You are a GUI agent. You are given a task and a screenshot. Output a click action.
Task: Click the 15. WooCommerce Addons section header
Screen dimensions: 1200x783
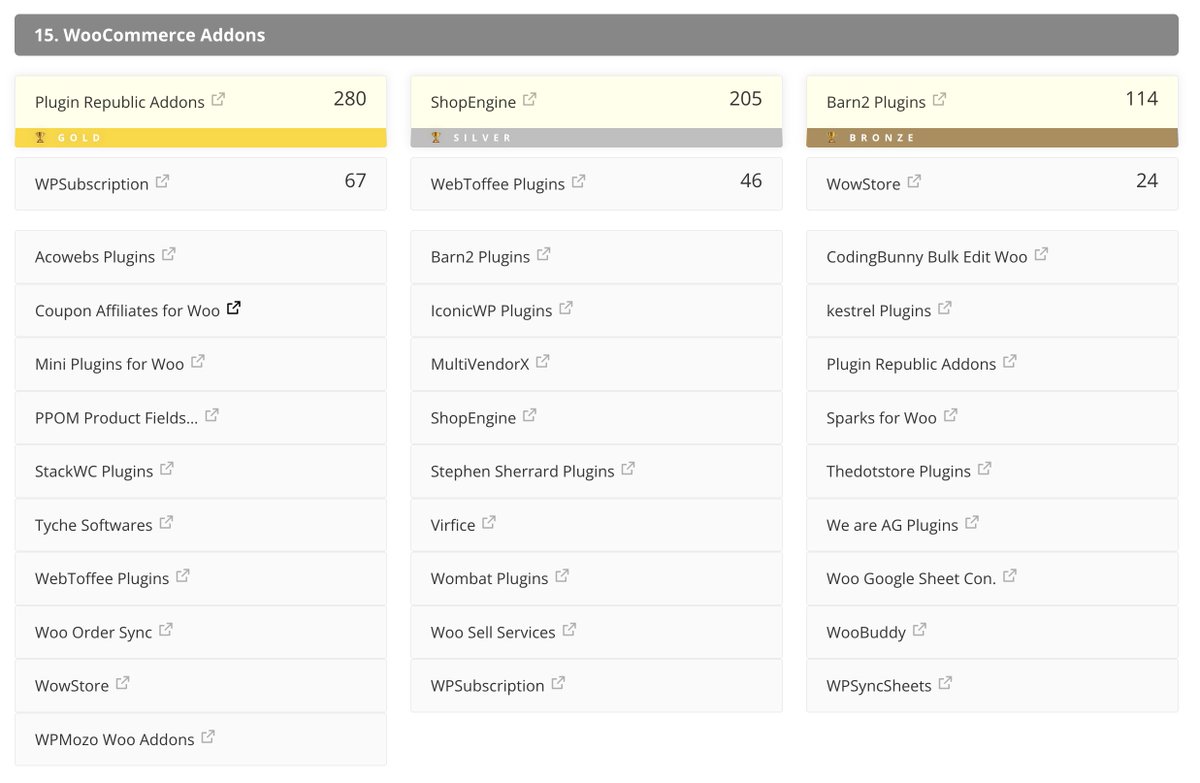(596, 35)
